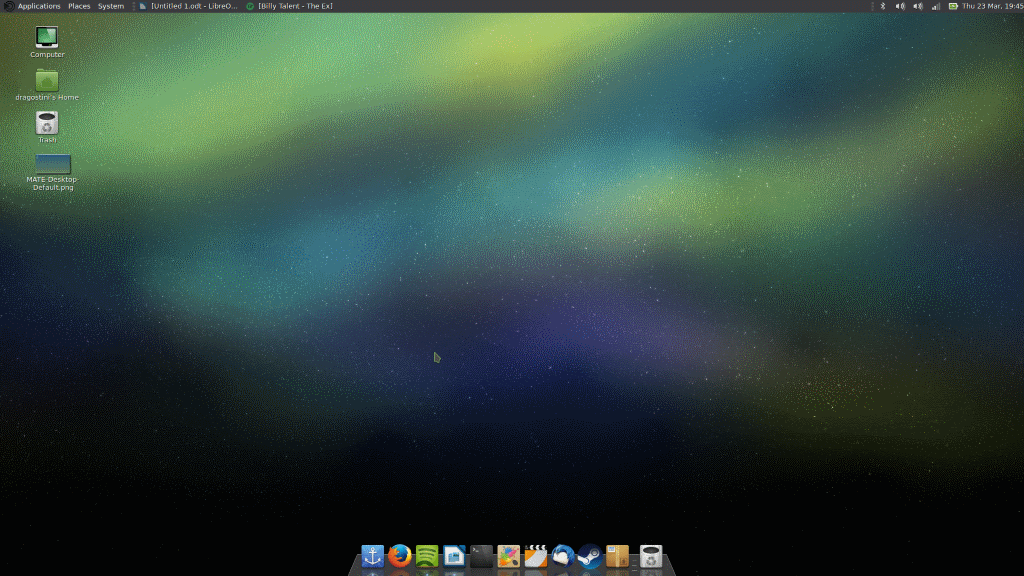Open Thunderbird mail from the dock
This screenshot has height=576, width=1024.
[x=562, y=557]
